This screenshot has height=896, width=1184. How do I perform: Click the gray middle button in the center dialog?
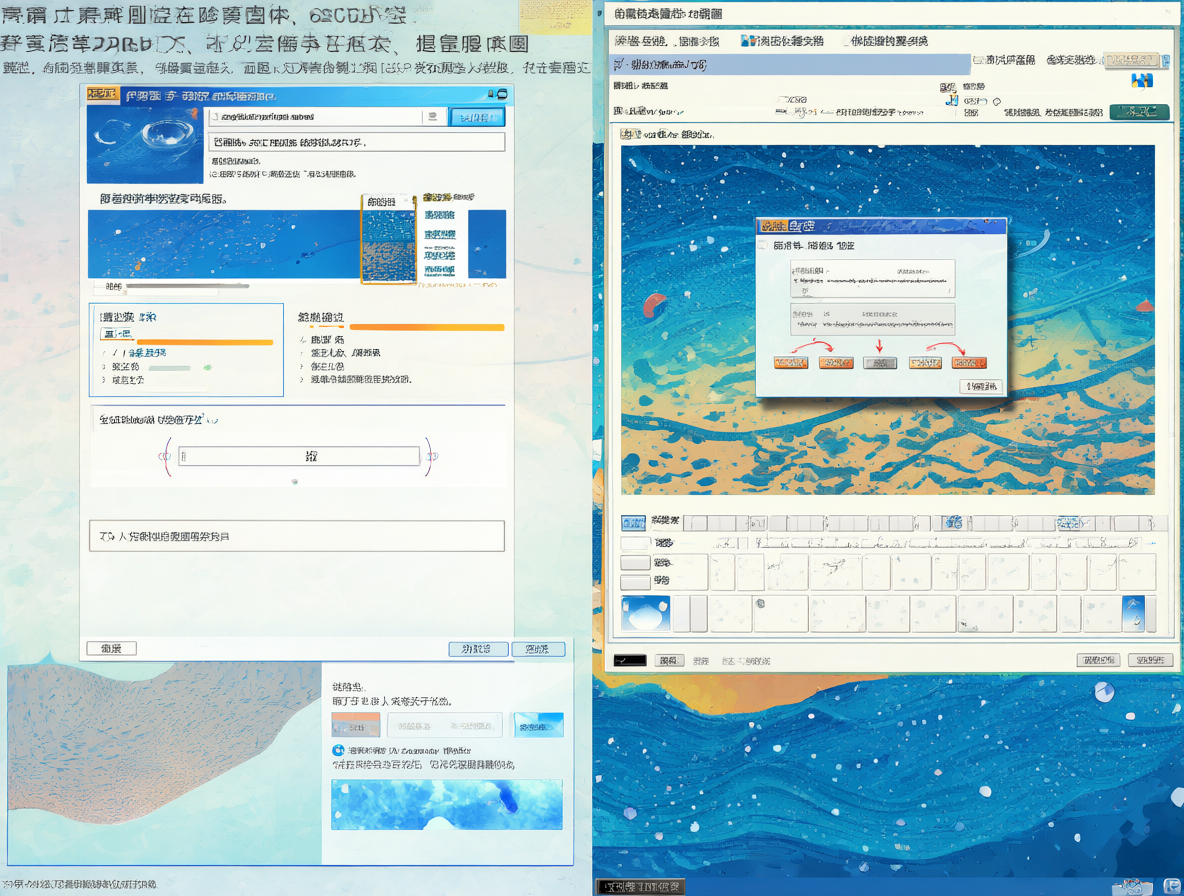[880, 363]
